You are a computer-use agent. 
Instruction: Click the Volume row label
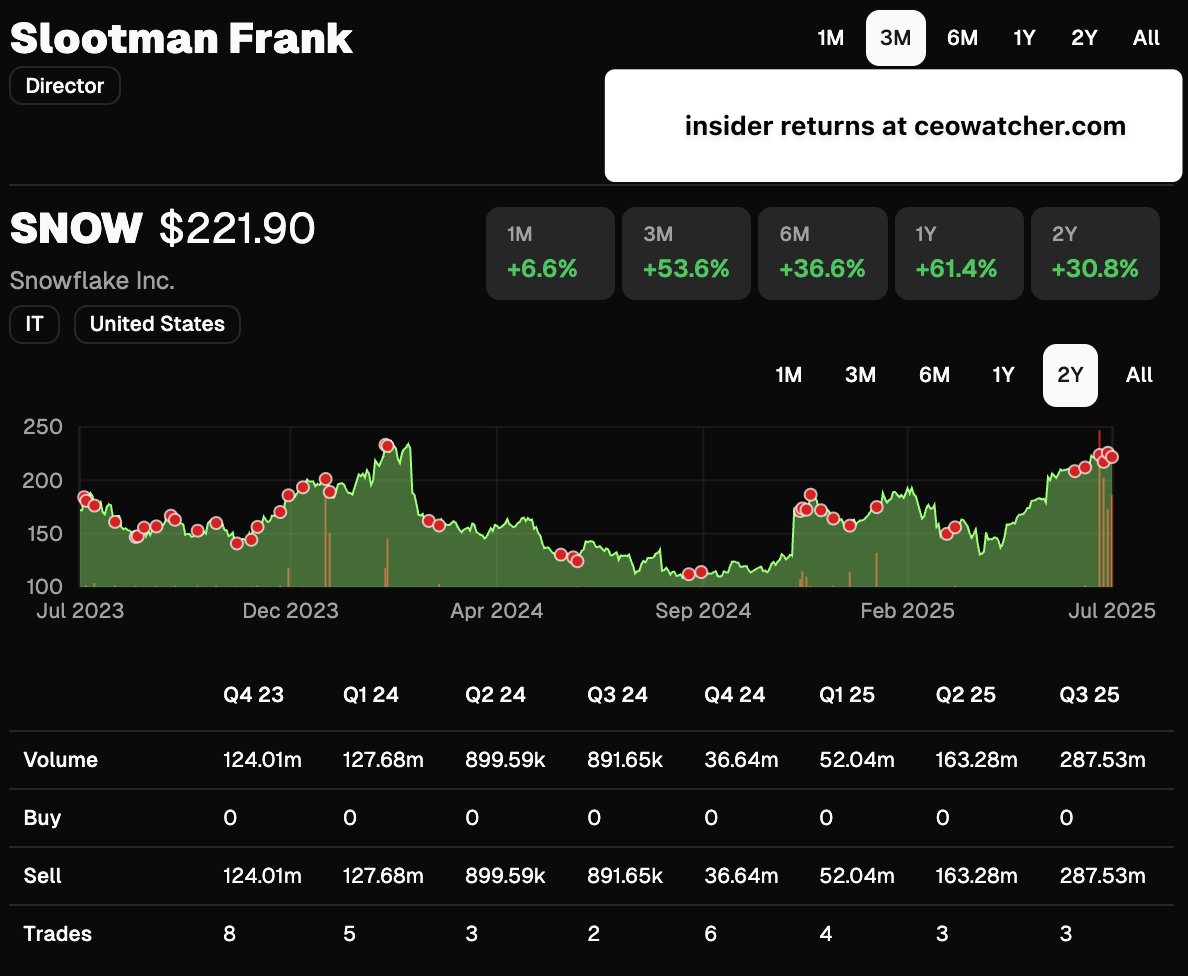pyautogui.click(x=61, y=760)
